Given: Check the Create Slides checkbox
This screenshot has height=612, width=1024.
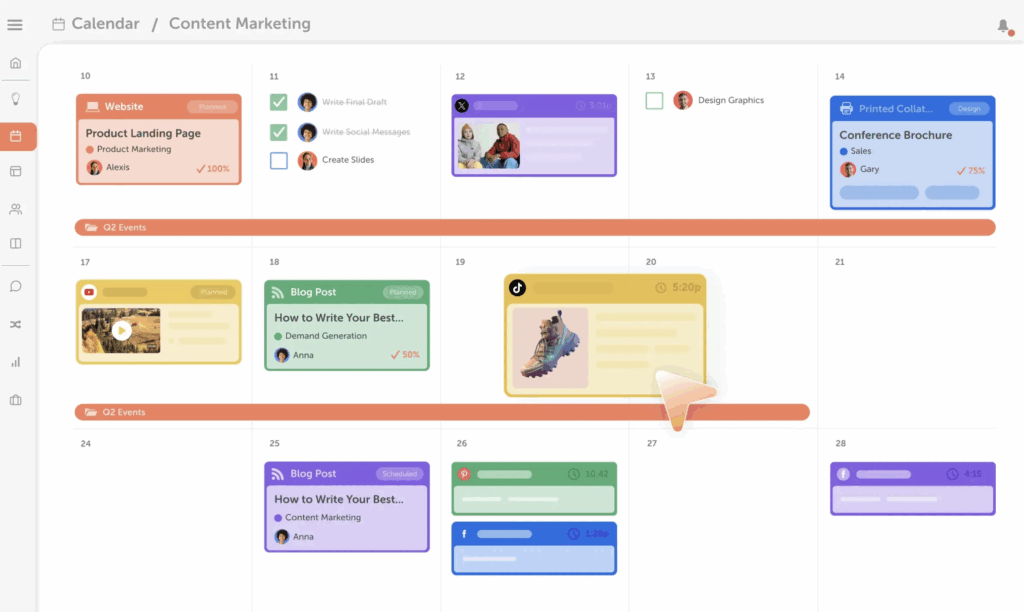Looking at the screenshot, I should tap(278, 159).
